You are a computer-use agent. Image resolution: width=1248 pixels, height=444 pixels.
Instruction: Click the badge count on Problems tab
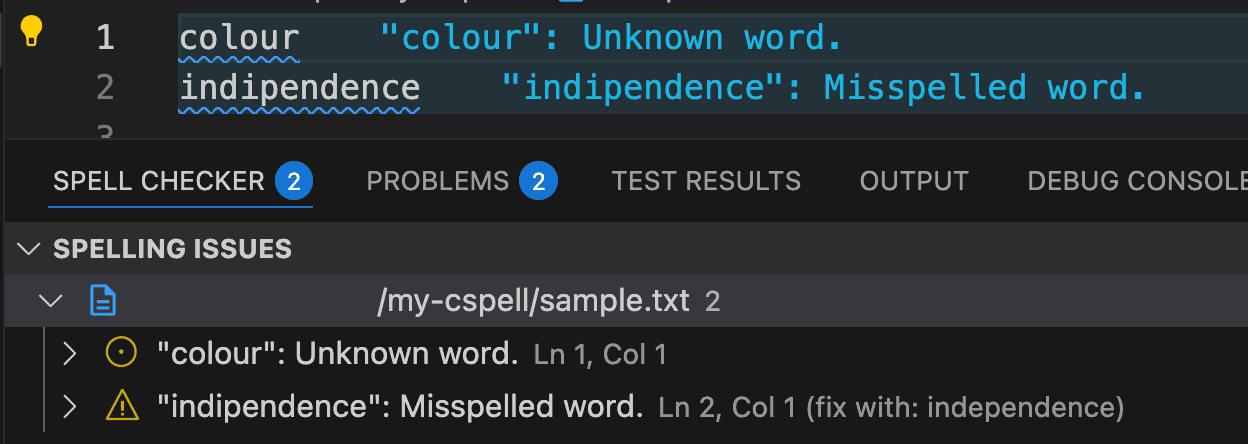pyautogui.click(x=538, y=181)
